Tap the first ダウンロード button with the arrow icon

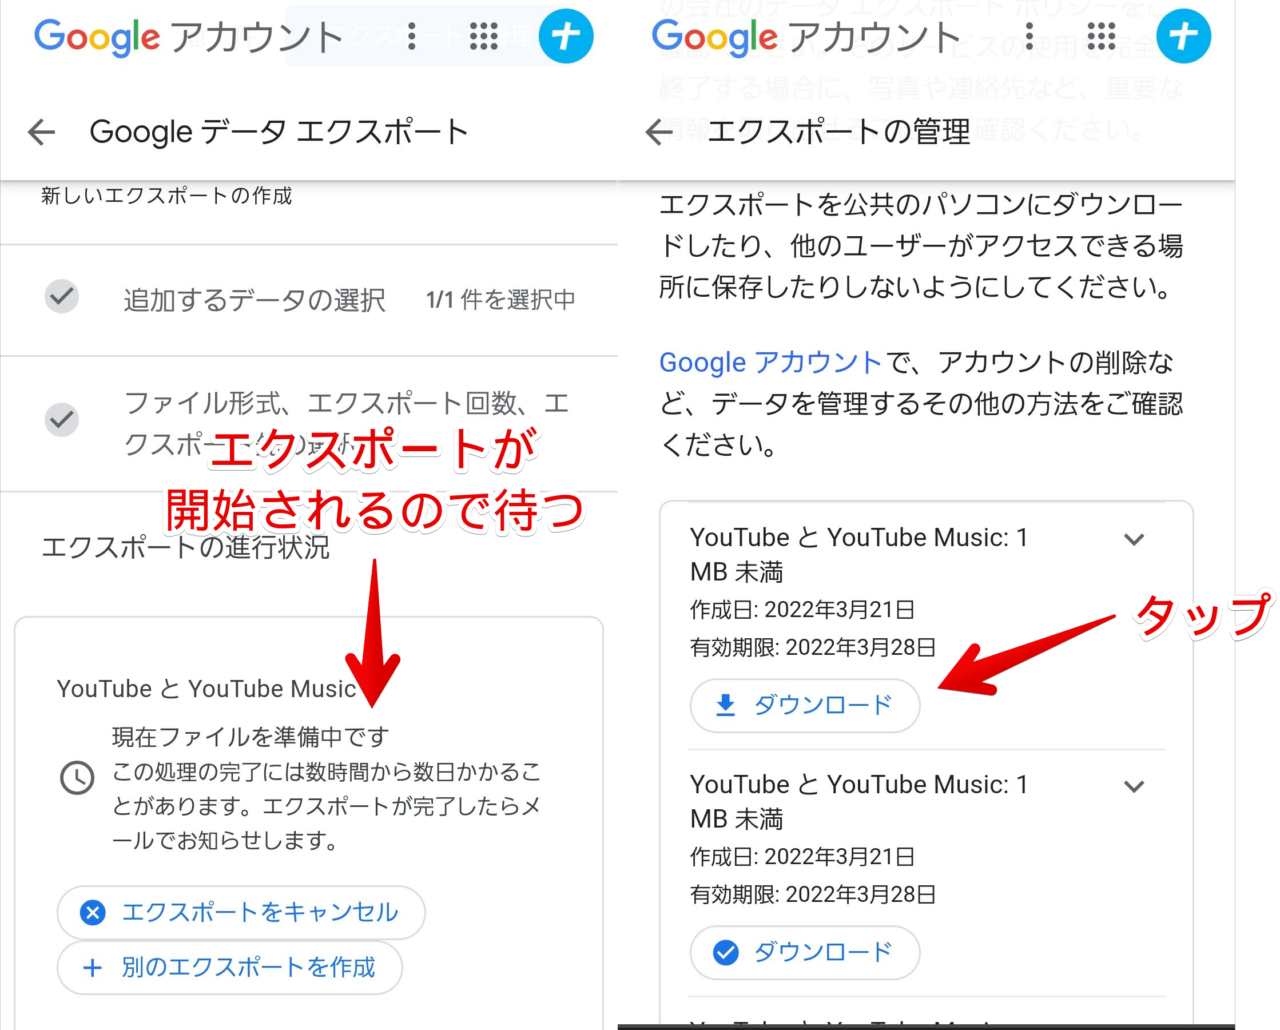(805, 705)
